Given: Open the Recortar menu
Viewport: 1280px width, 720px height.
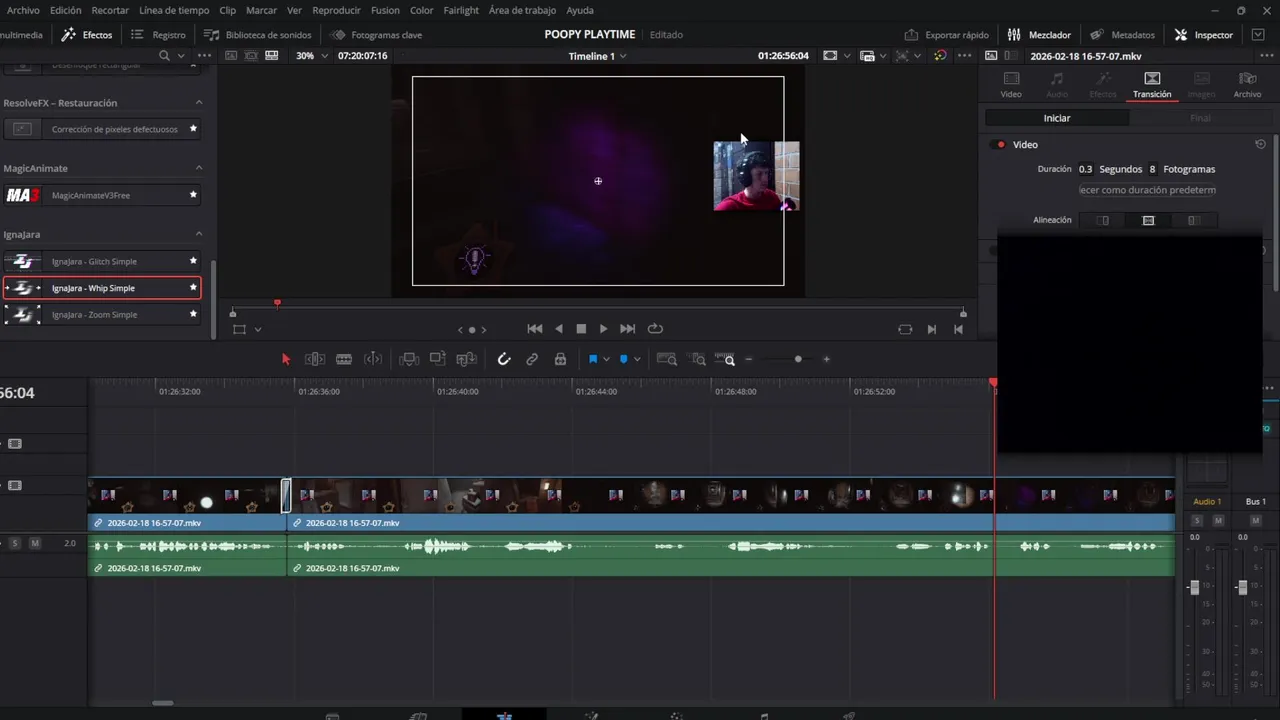Looking at the screenshot, I should click(x=110, y=10).
